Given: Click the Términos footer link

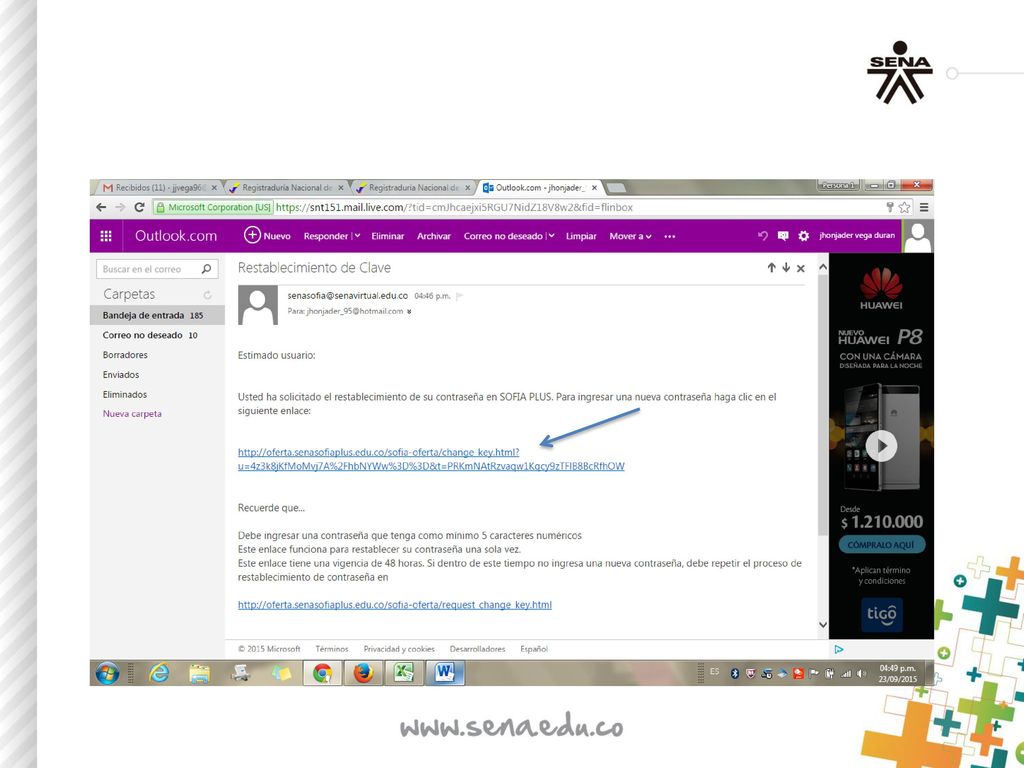Looking at the screenshot, I should [x=332, y=649].
